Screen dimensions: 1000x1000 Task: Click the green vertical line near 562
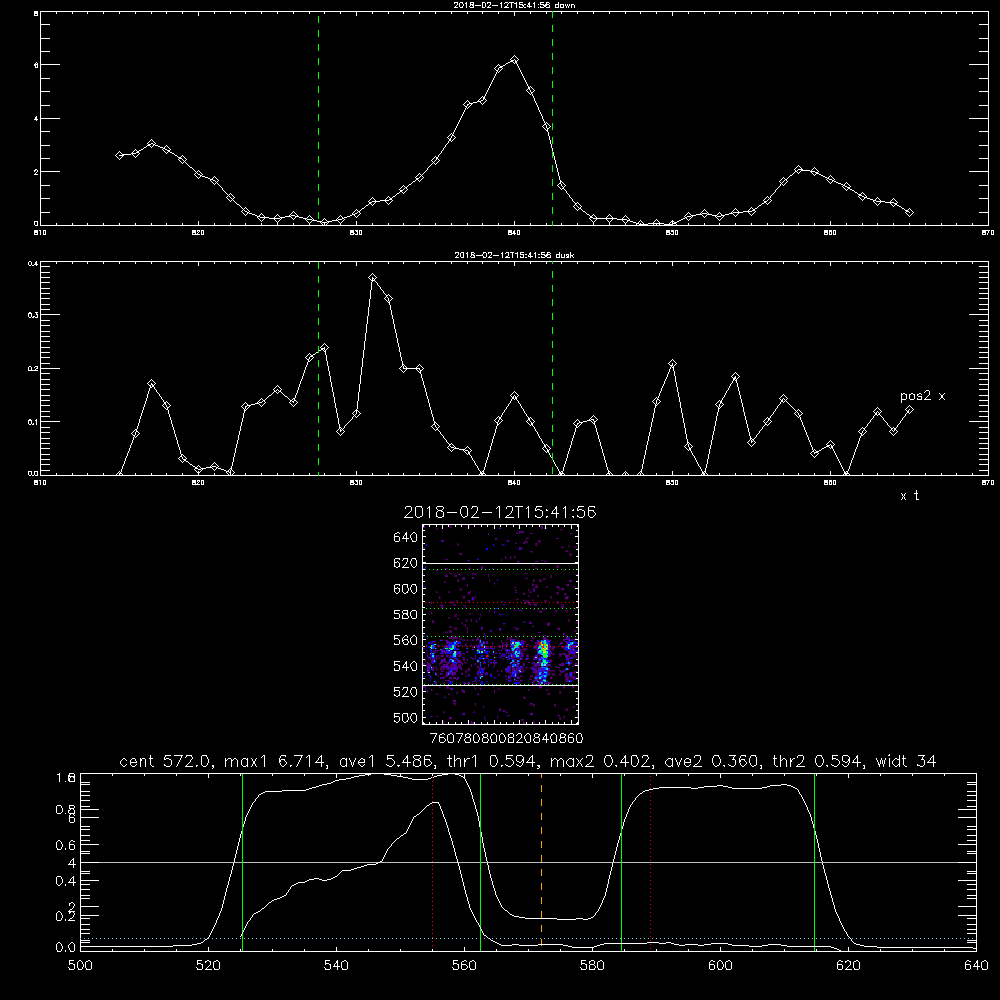[x=480, y=860]
